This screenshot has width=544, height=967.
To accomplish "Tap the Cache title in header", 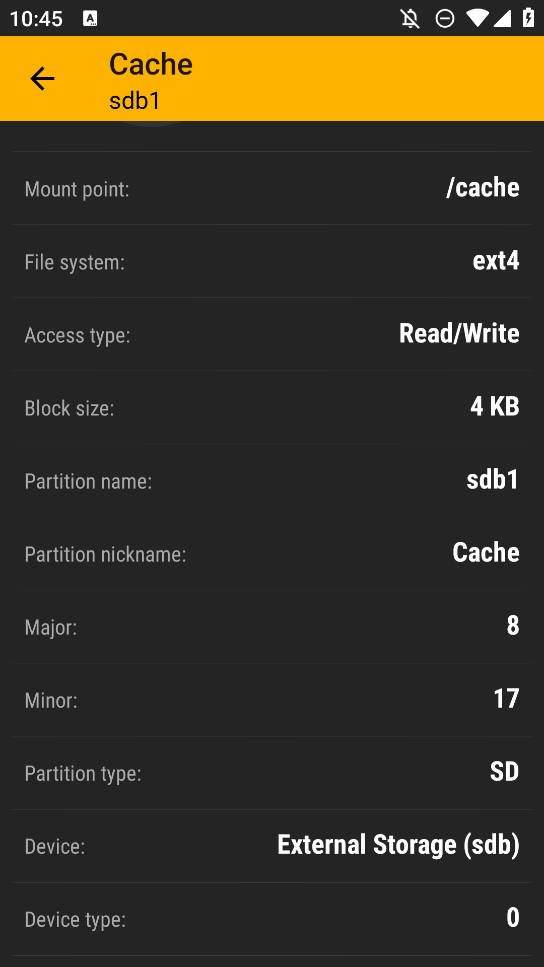I will coord(150,64).
